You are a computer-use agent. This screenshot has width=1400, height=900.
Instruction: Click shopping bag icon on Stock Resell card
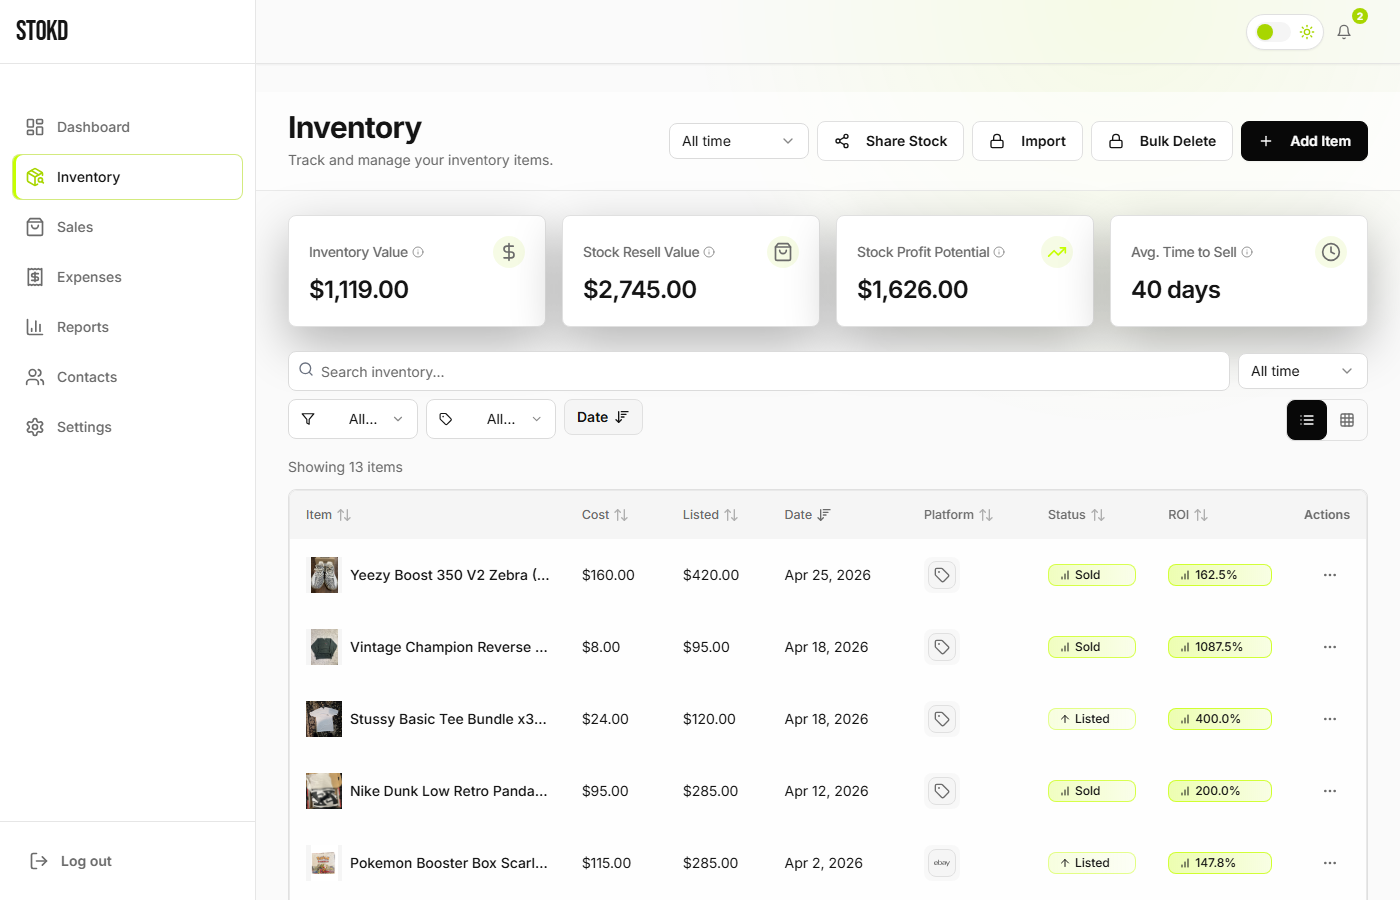click(x=783, y=252)
